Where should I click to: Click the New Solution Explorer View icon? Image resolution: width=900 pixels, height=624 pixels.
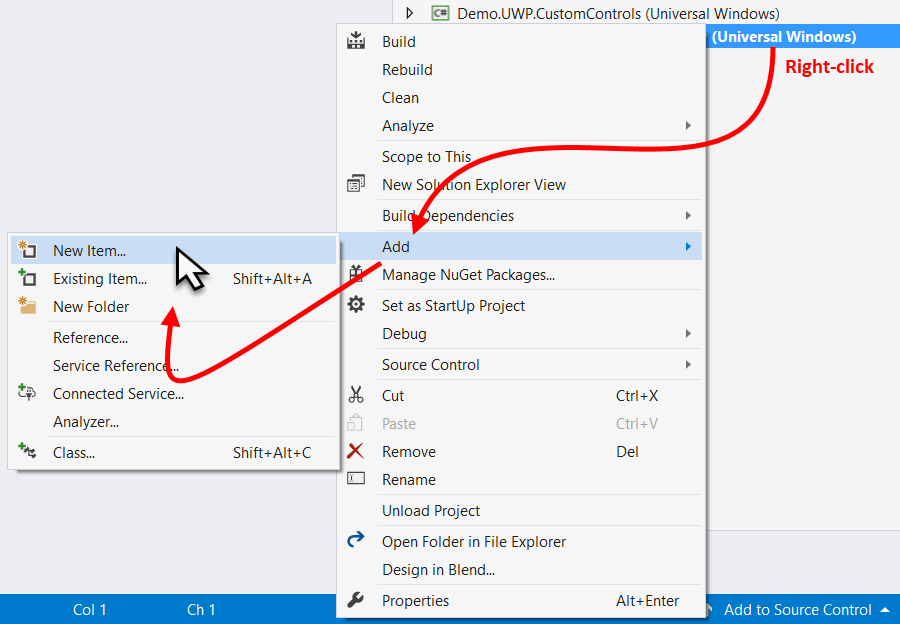click(x=355, y=184)
